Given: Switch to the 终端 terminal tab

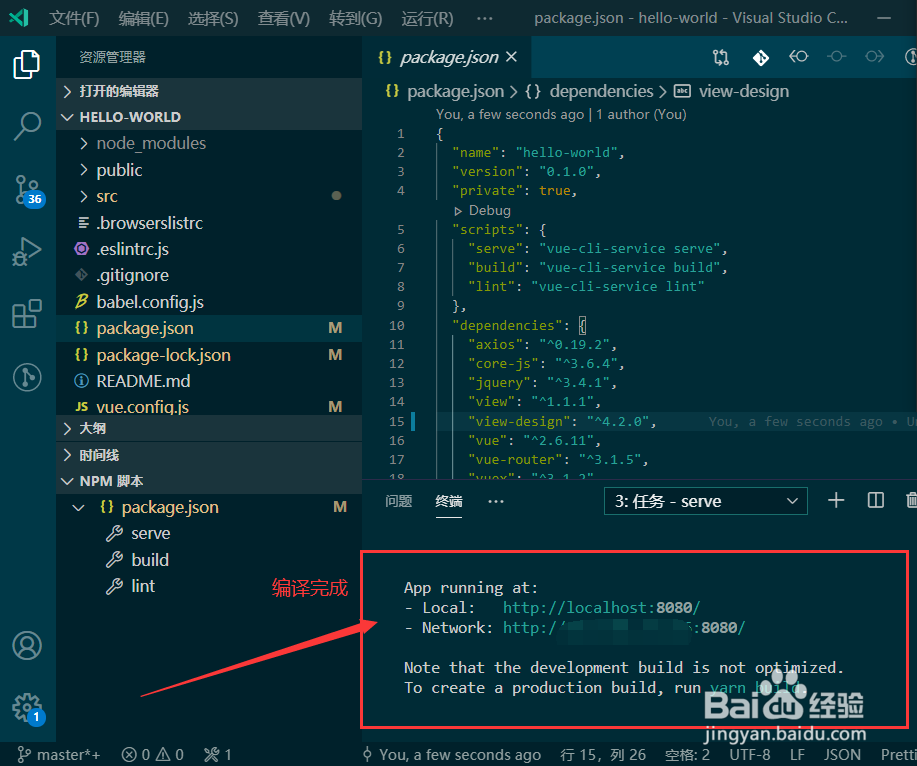Looking at the screenshot, I should pos(449,501).
